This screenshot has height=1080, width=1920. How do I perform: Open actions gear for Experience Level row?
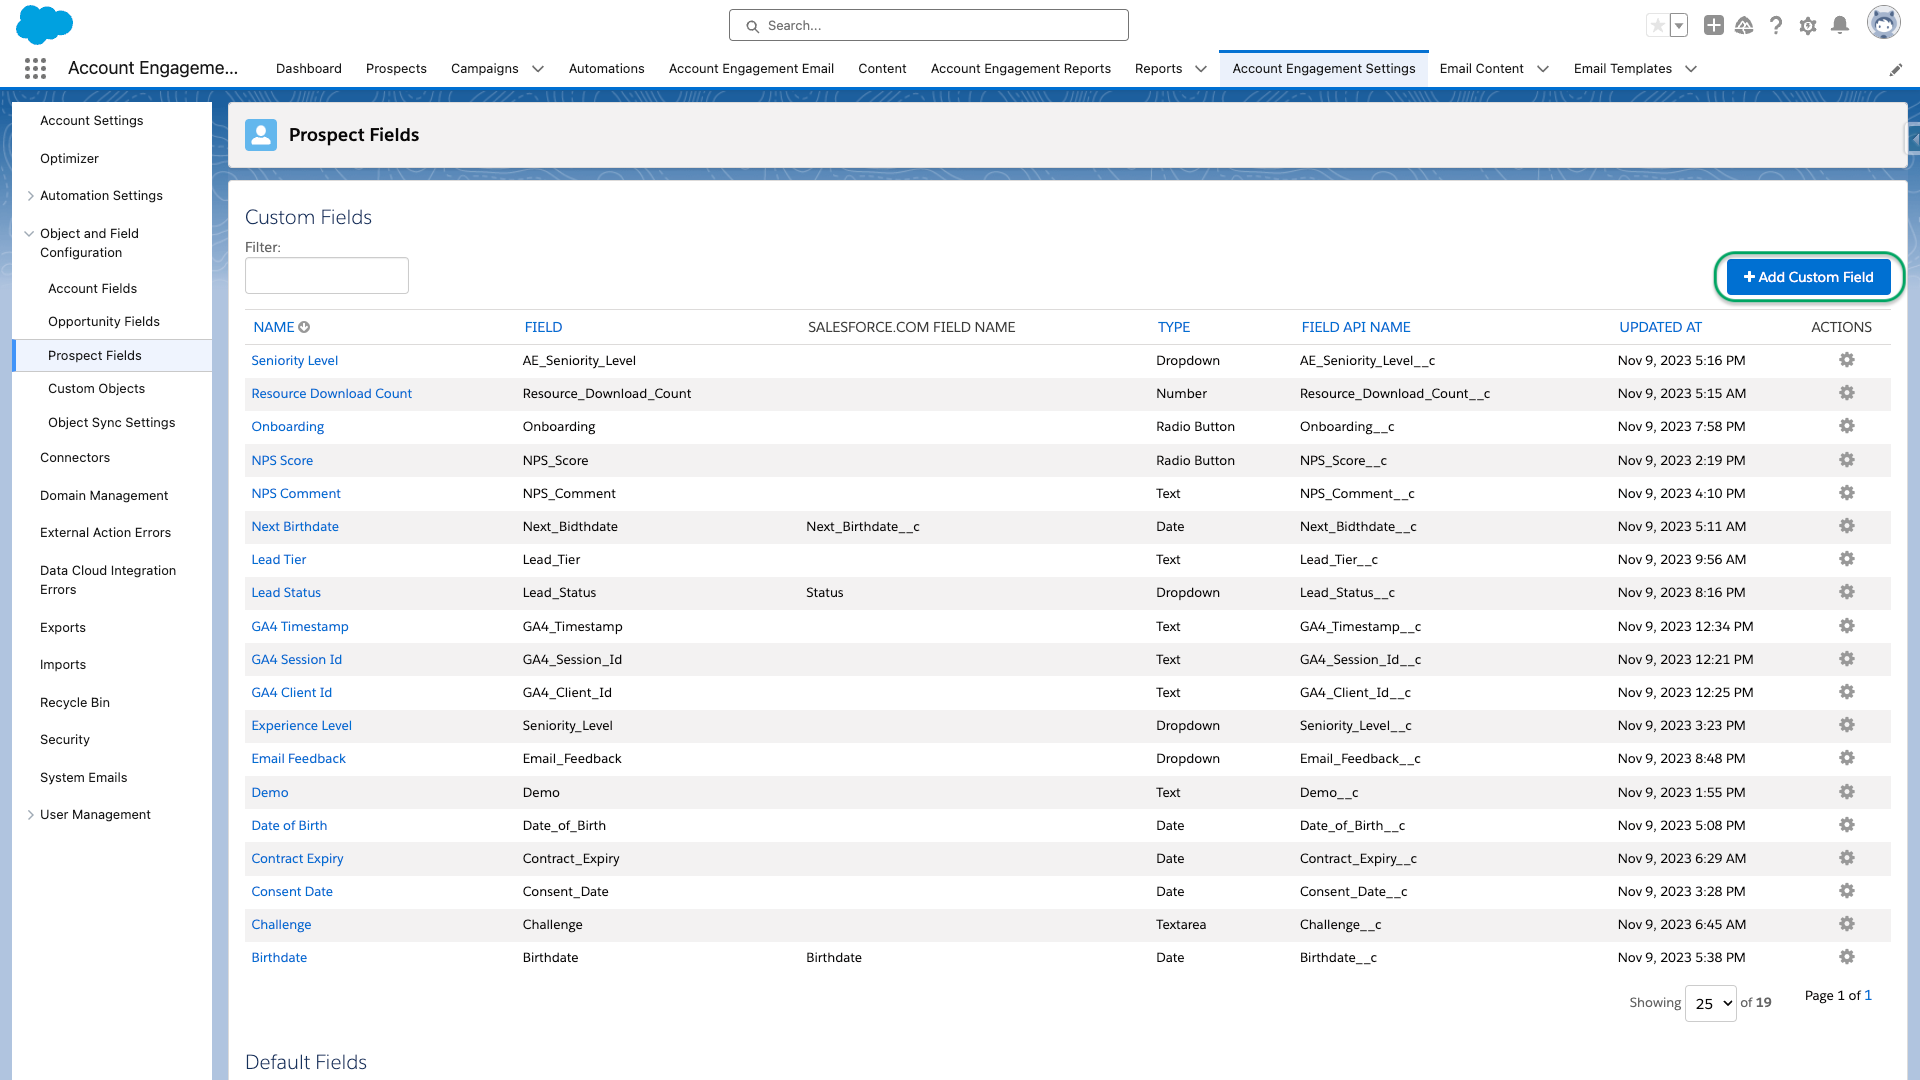pos(1847,725)
